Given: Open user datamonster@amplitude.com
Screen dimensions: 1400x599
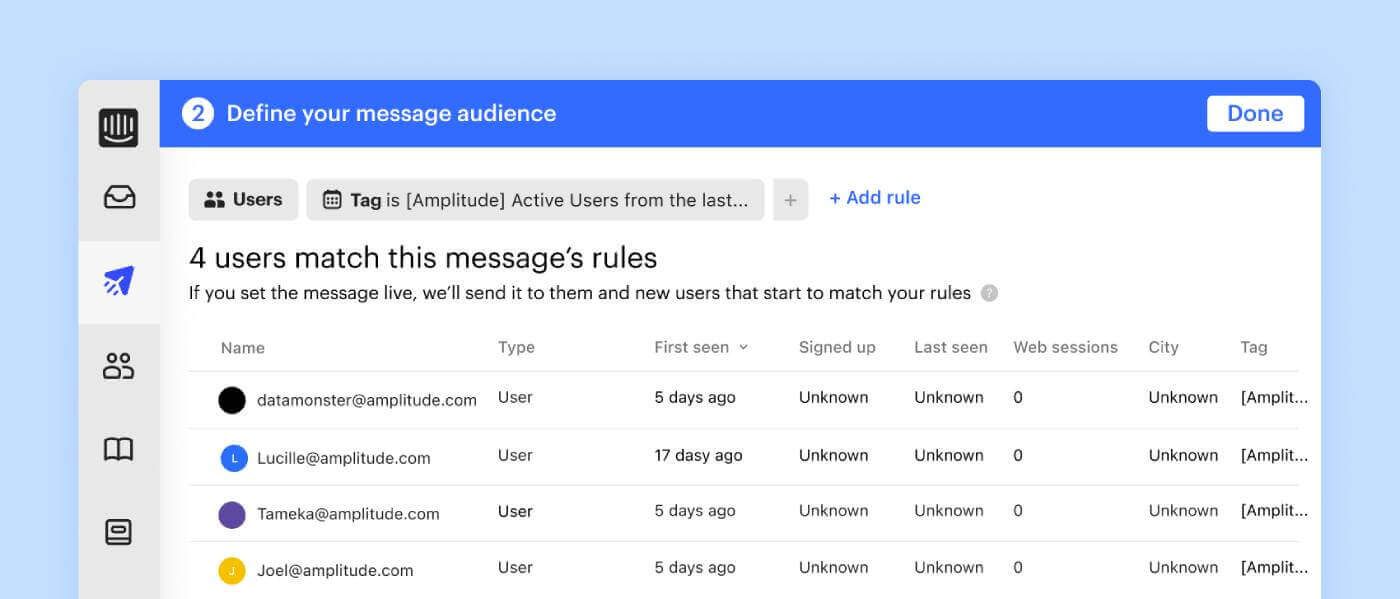Looking at the screenshot, I should coord(367,400).
